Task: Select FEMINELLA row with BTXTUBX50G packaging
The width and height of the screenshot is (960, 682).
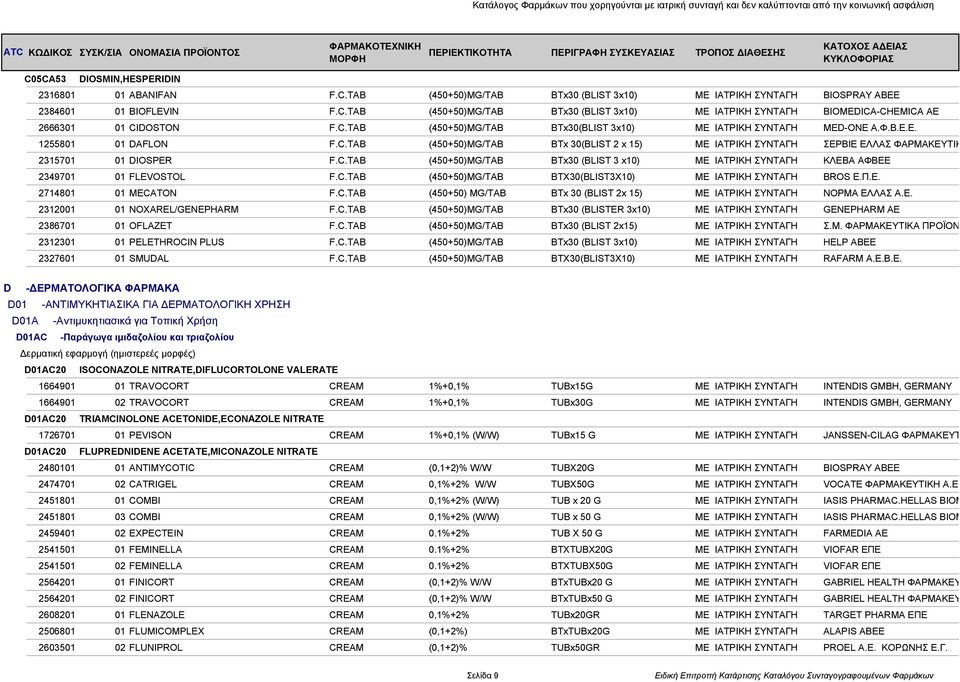Action: point(492,566)
